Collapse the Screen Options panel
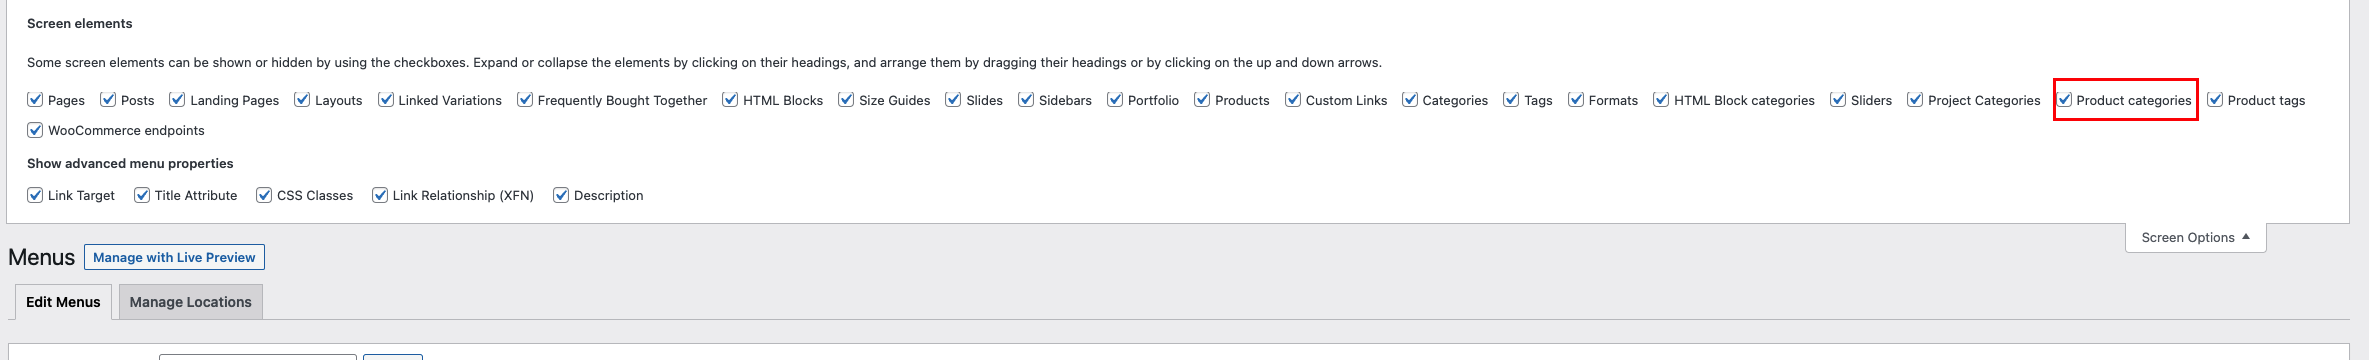The width and height of the screenshot is (2369, 360). pyautogui.click(x=2195, y=238)
